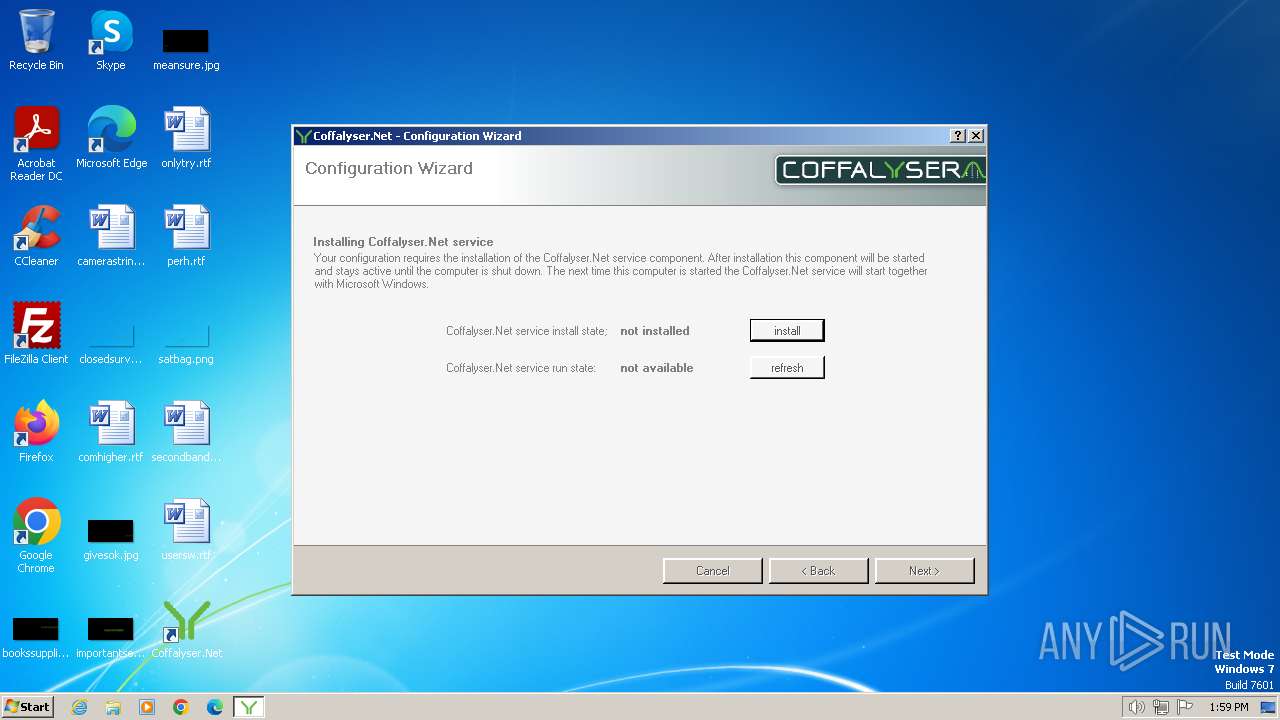Select the Google Chrome desktop shortcut
The width and height of the screenshot is (1280, 720).
(36, 536)
